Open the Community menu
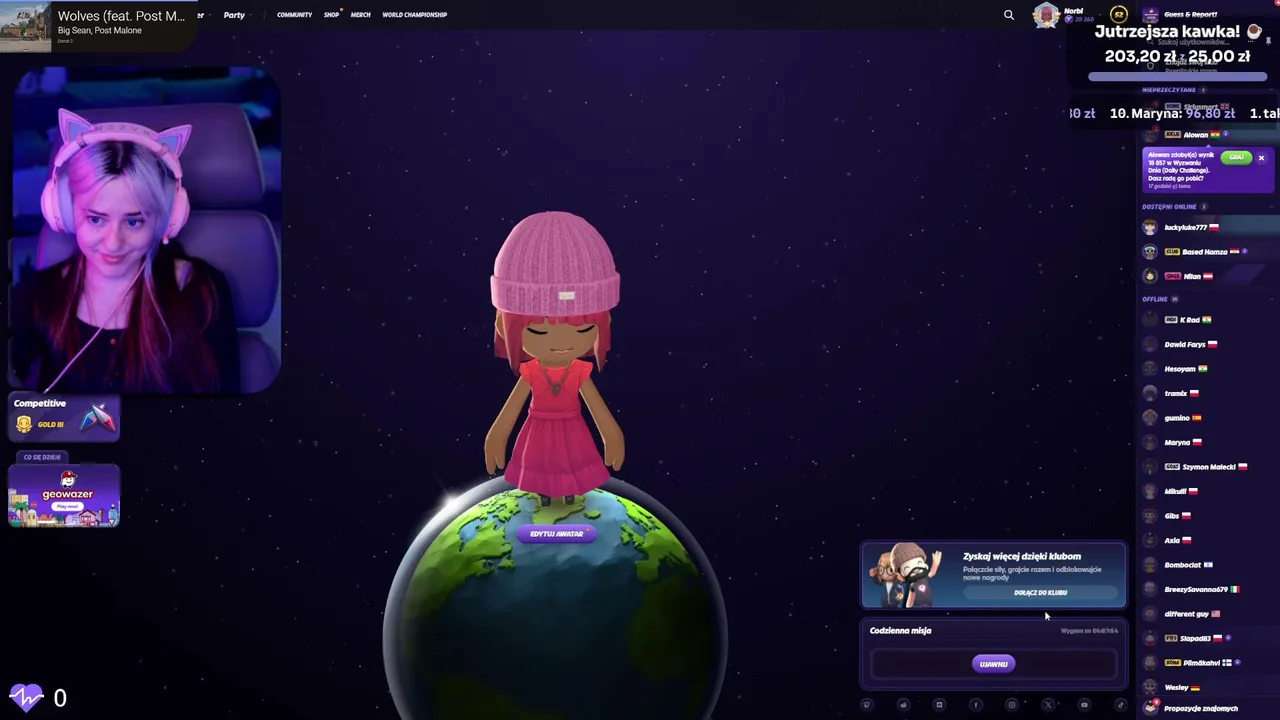 pyautogui.click(x=294, y=15)
